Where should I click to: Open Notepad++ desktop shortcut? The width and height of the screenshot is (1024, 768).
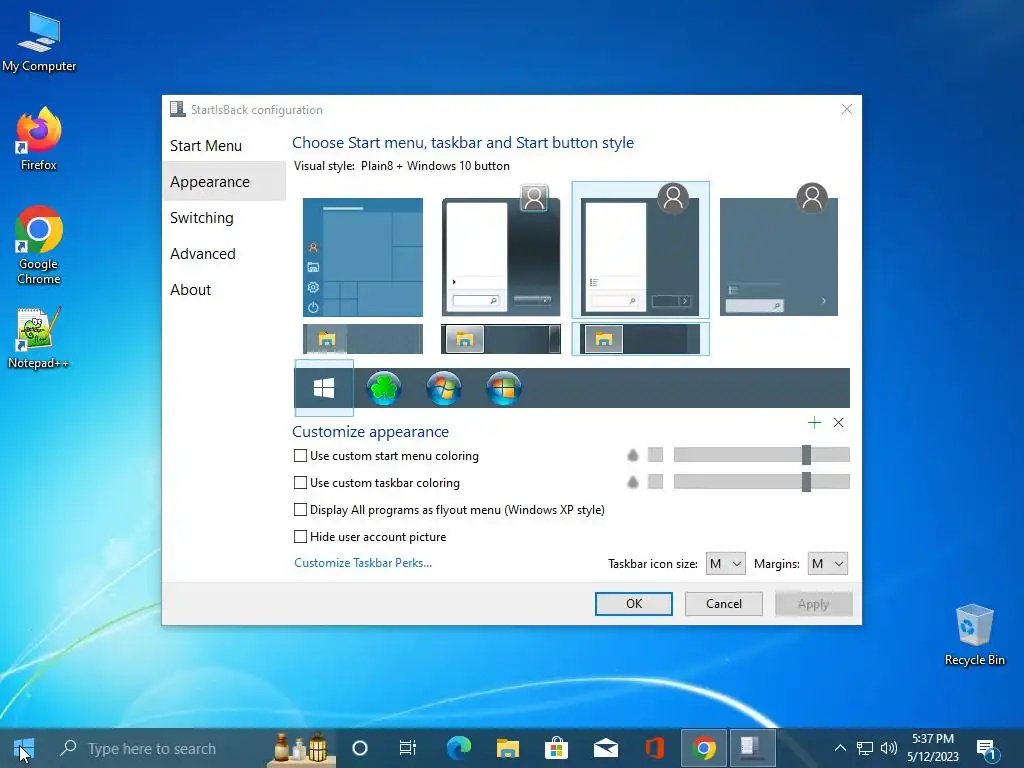[x=39, y=338]
